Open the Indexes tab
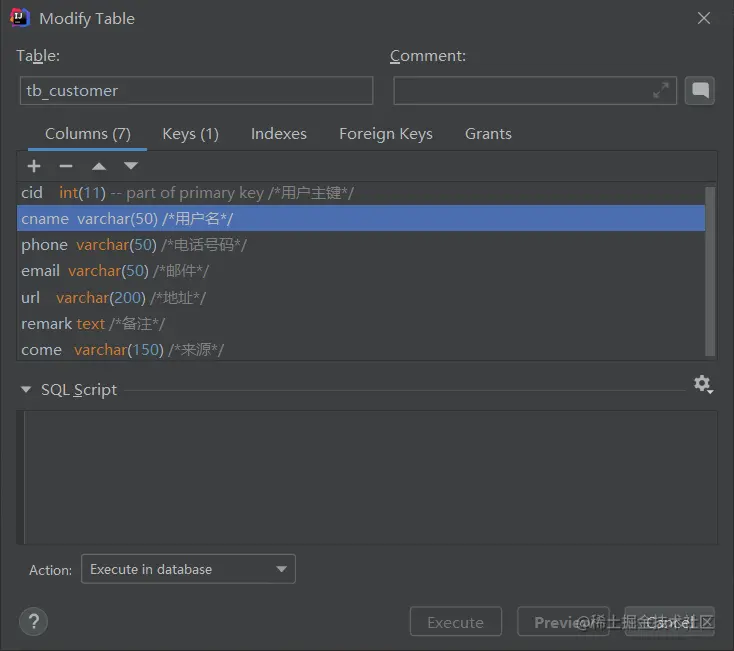 click(278, 134)
